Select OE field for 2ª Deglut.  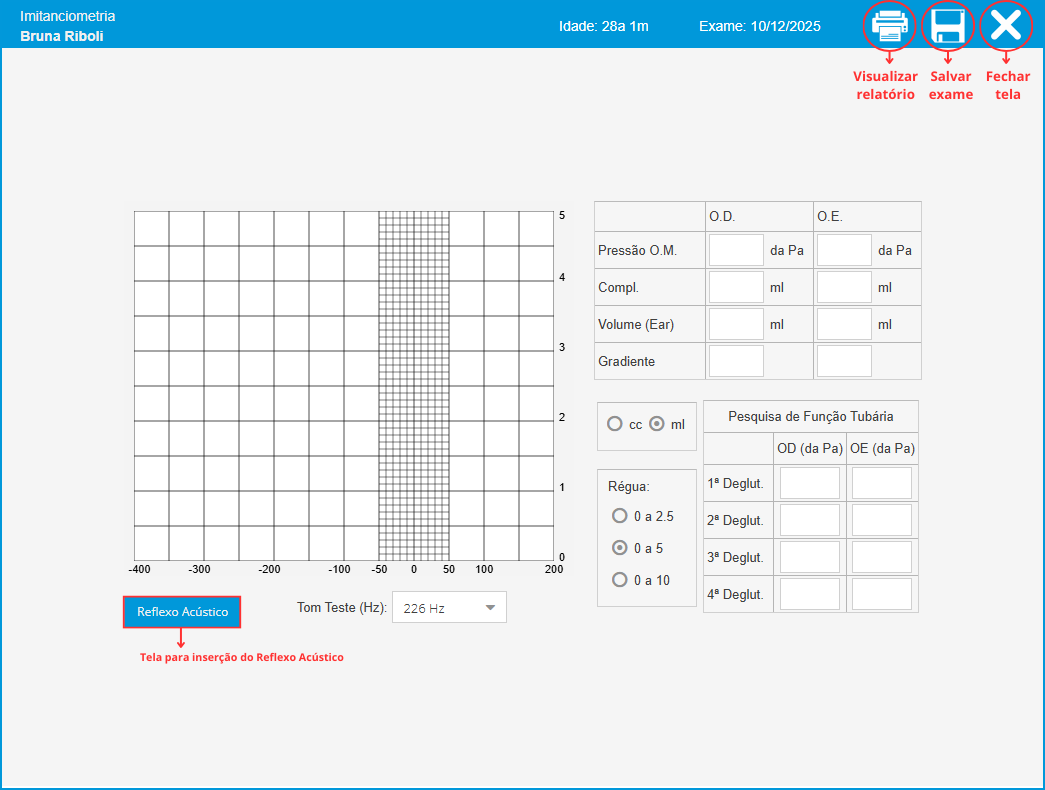click(882, 520)
